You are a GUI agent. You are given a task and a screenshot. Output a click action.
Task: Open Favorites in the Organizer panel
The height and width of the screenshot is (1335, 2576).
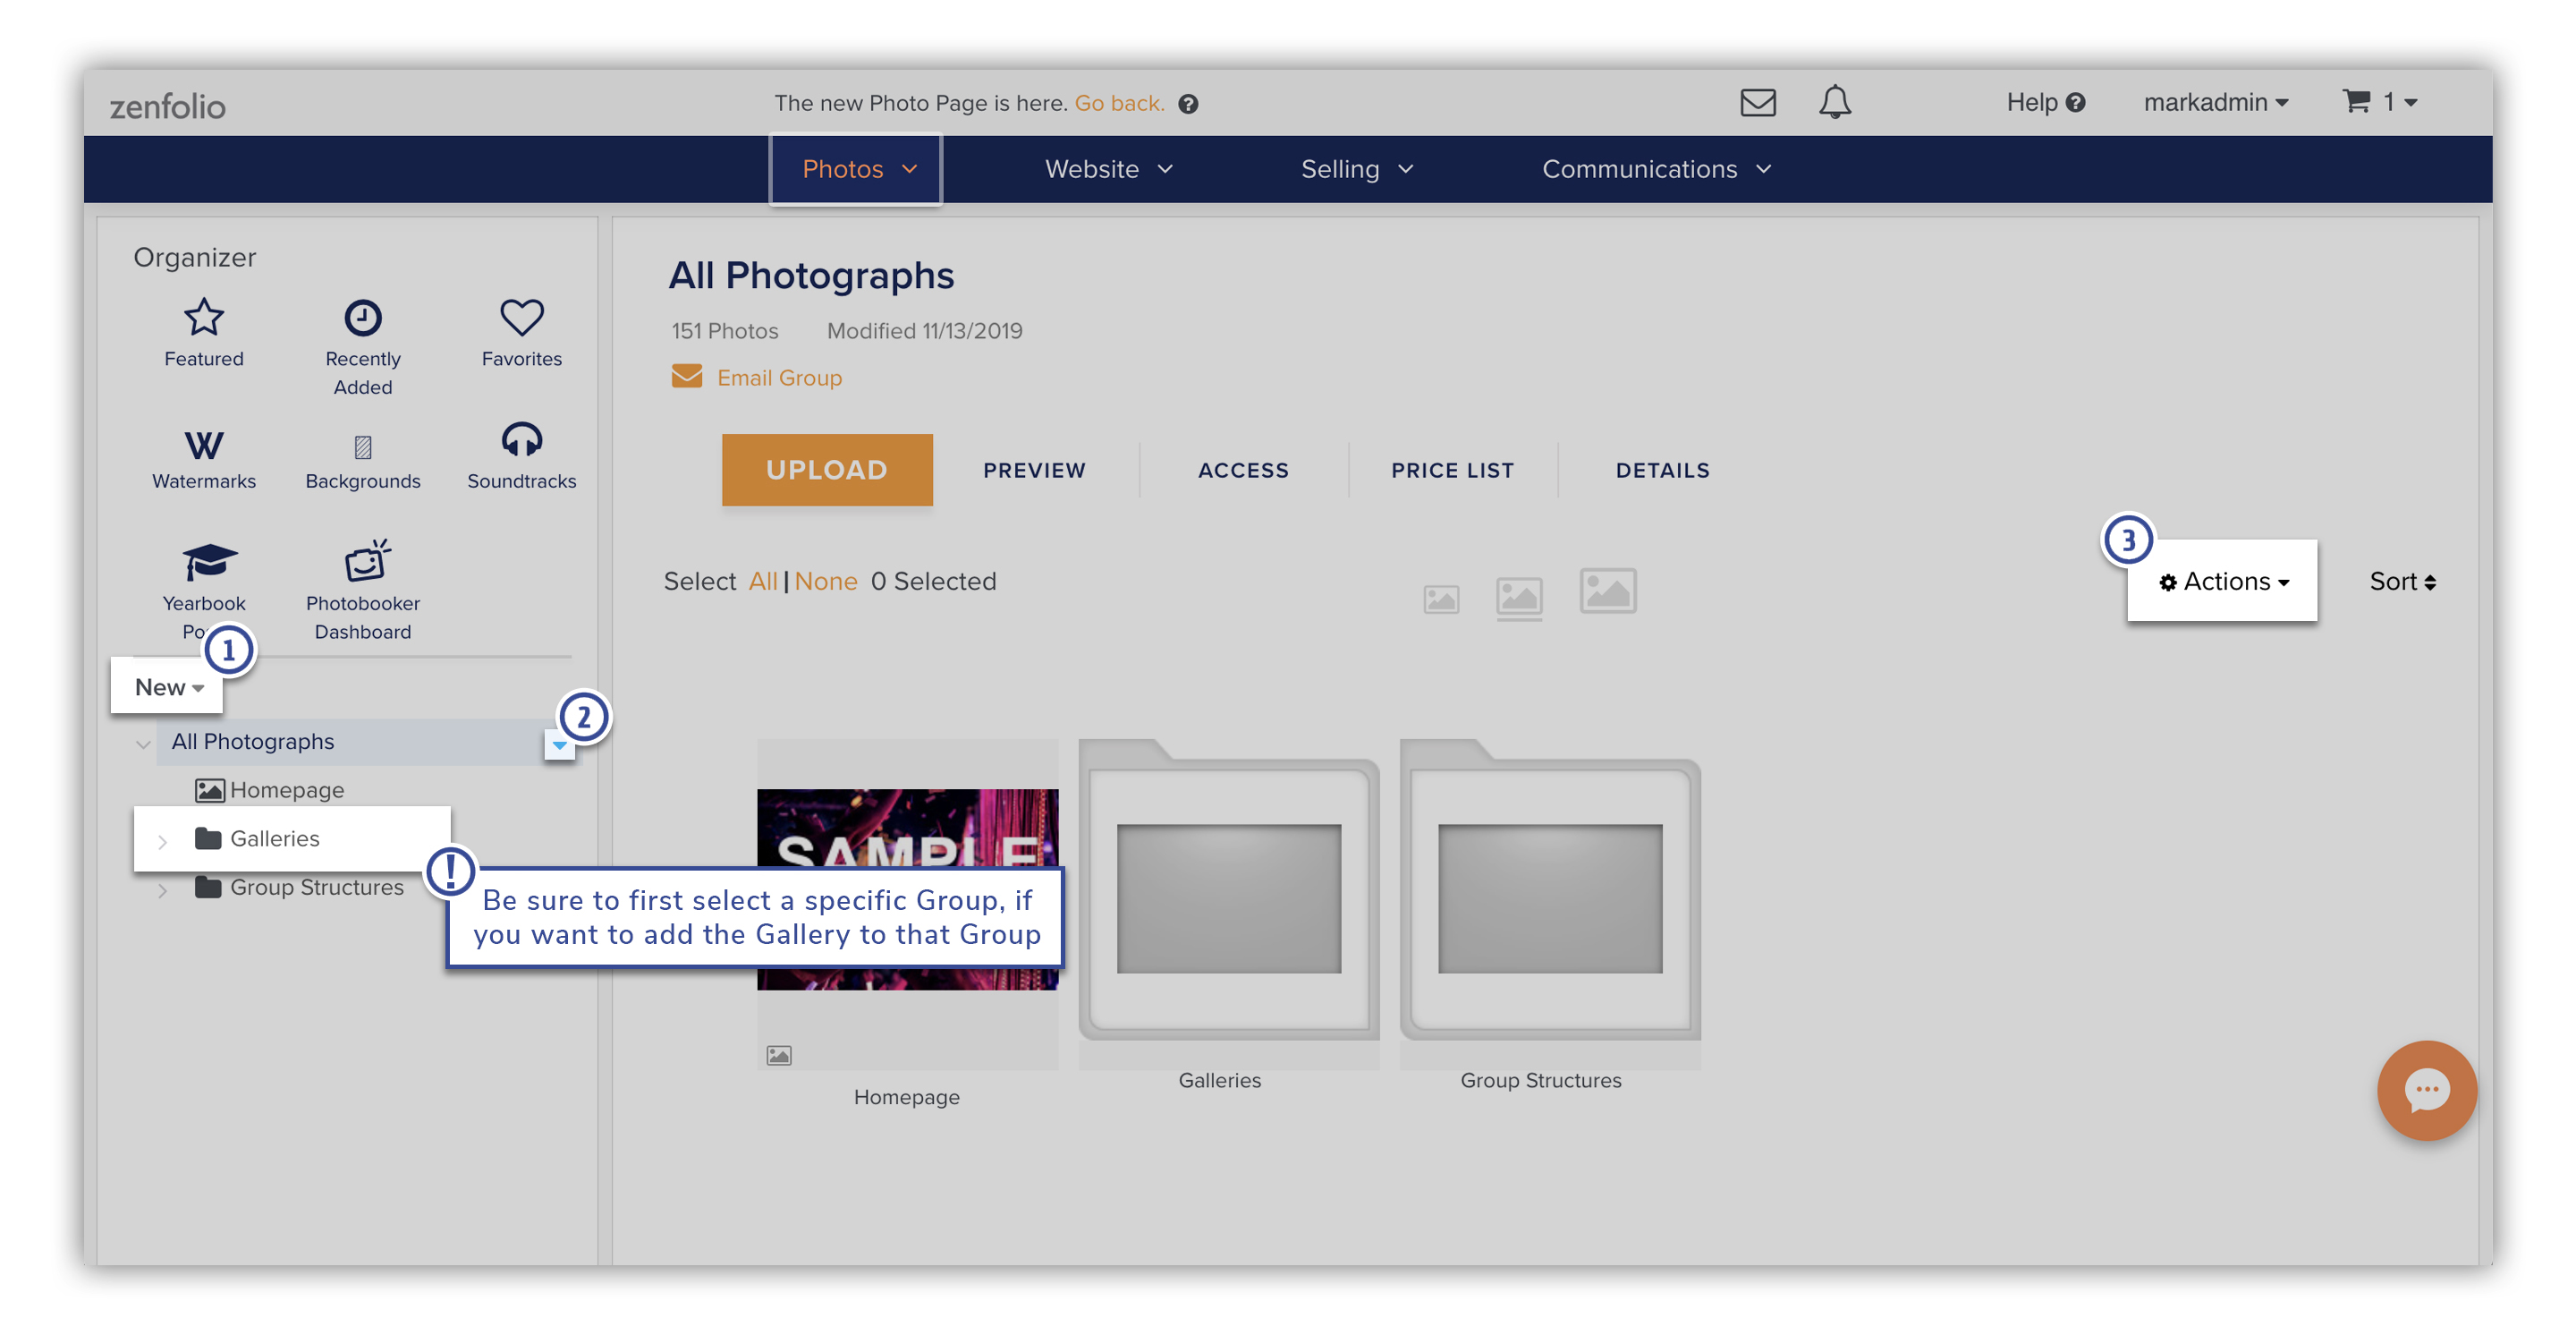click(x=521, y=333)
